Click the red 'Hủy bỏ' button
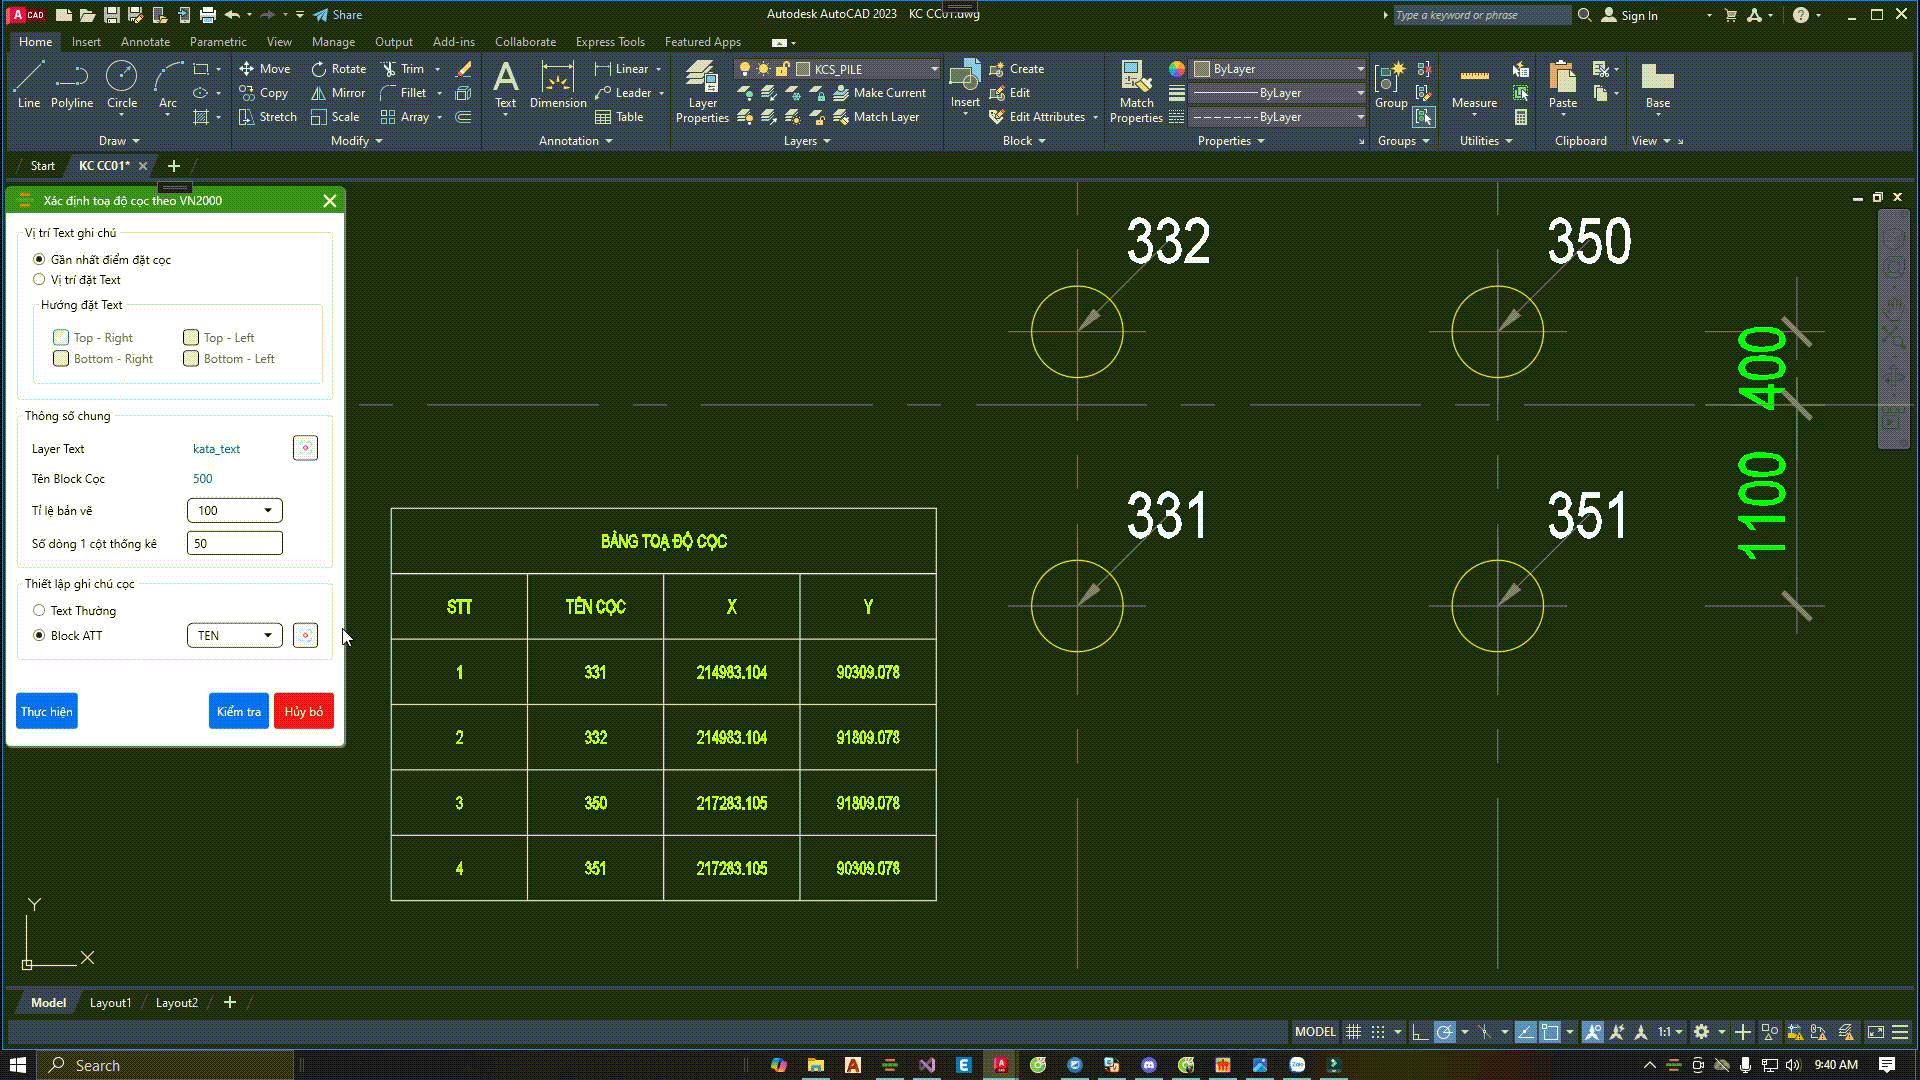Image resolution: width=1920 pixels, height=1080 pixels. (303, 712)
